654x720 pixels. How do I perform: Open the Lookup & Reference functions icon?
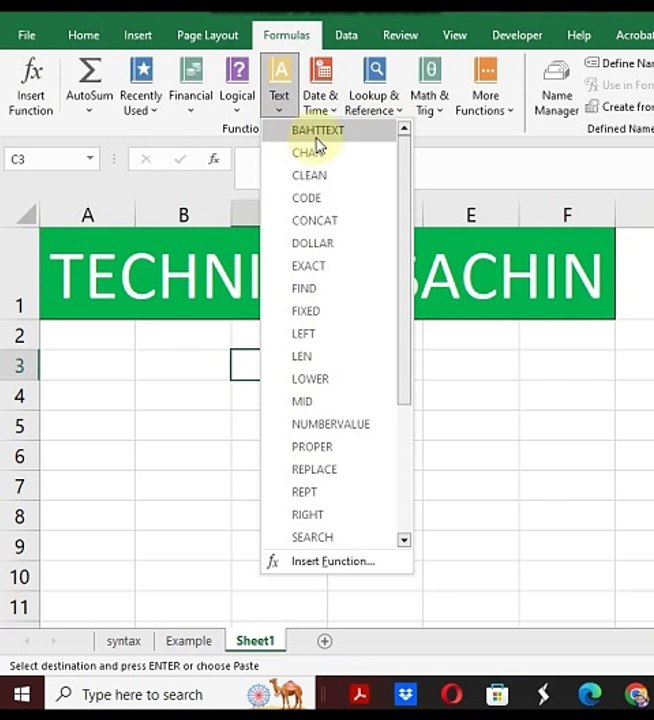coord(374,70)
